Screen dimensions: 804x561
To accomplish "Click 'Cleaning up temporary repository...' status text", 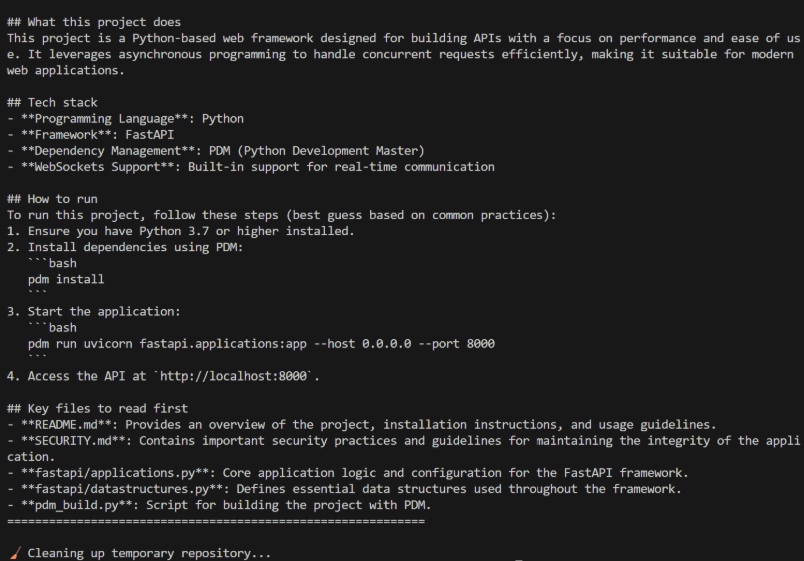I will click(149, 553).
